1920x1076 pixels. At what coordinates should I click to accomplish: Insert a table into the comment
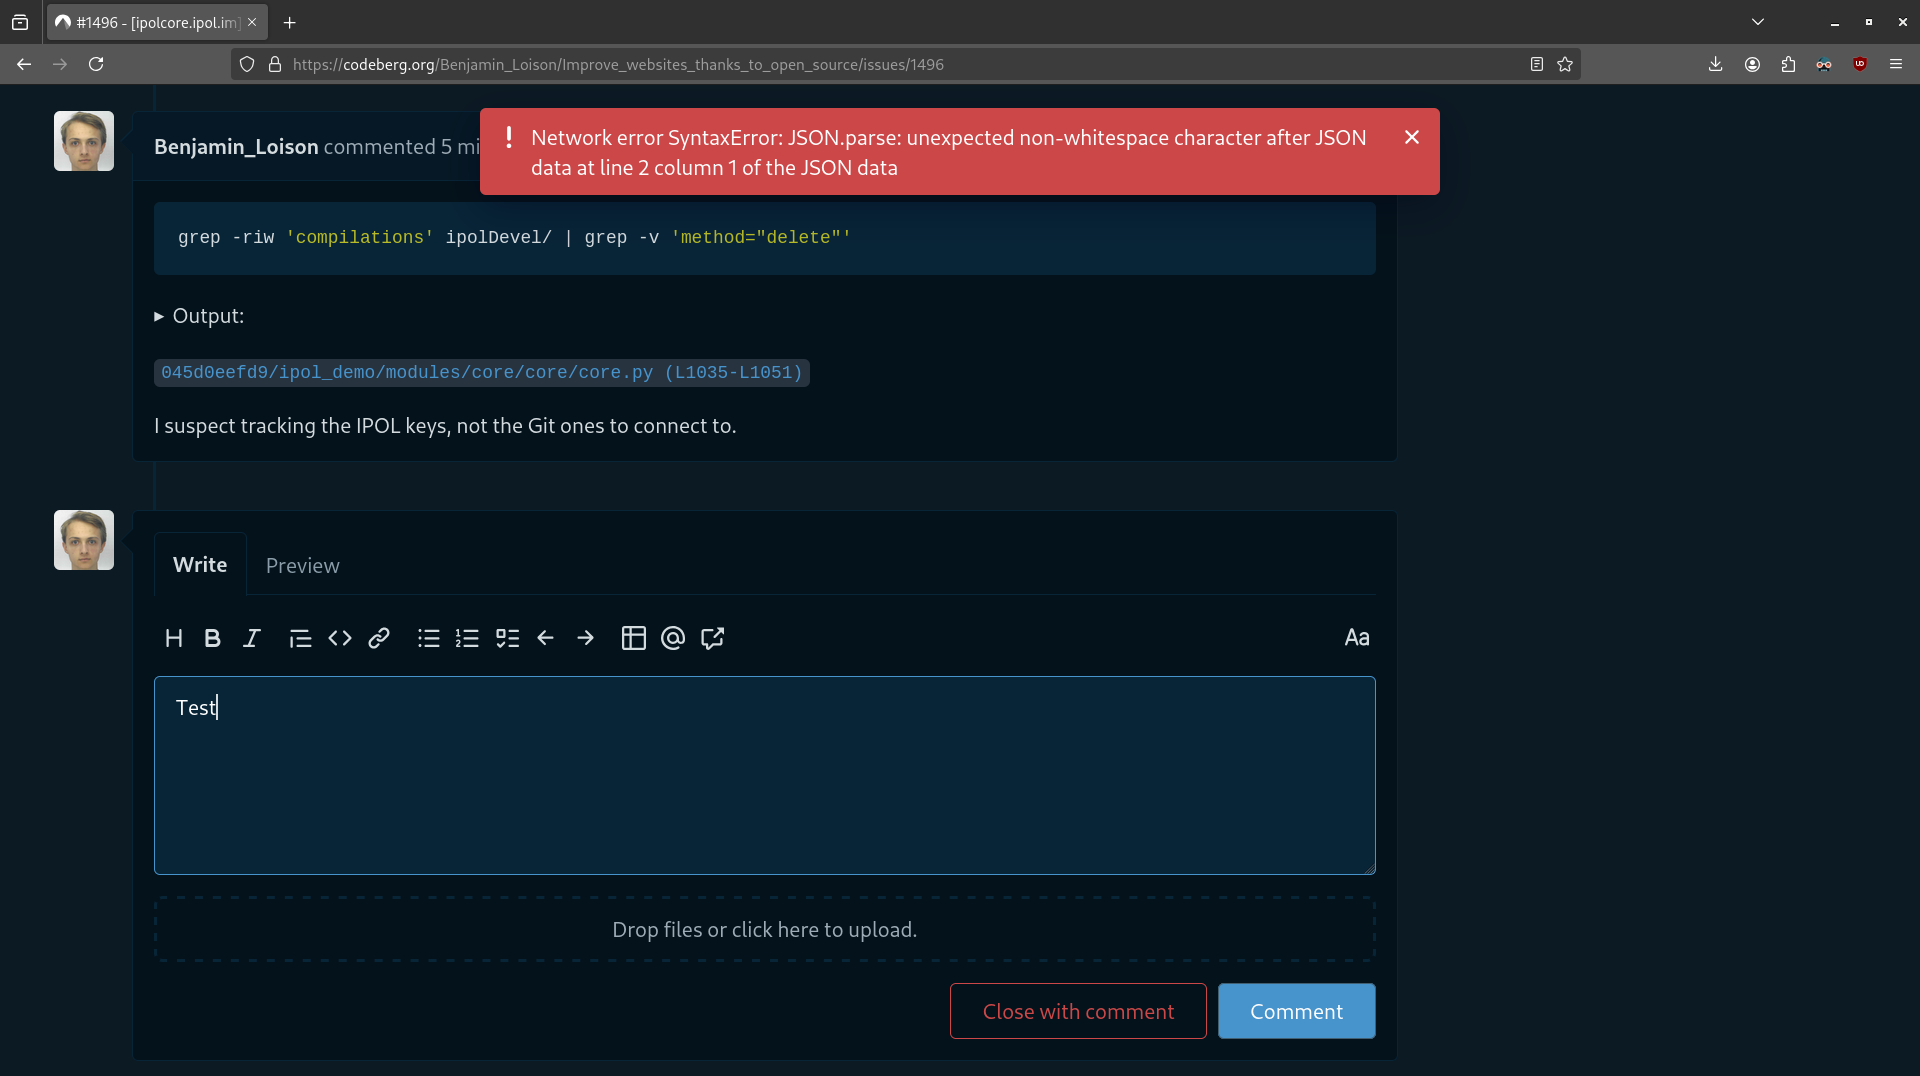pos(634,638)
